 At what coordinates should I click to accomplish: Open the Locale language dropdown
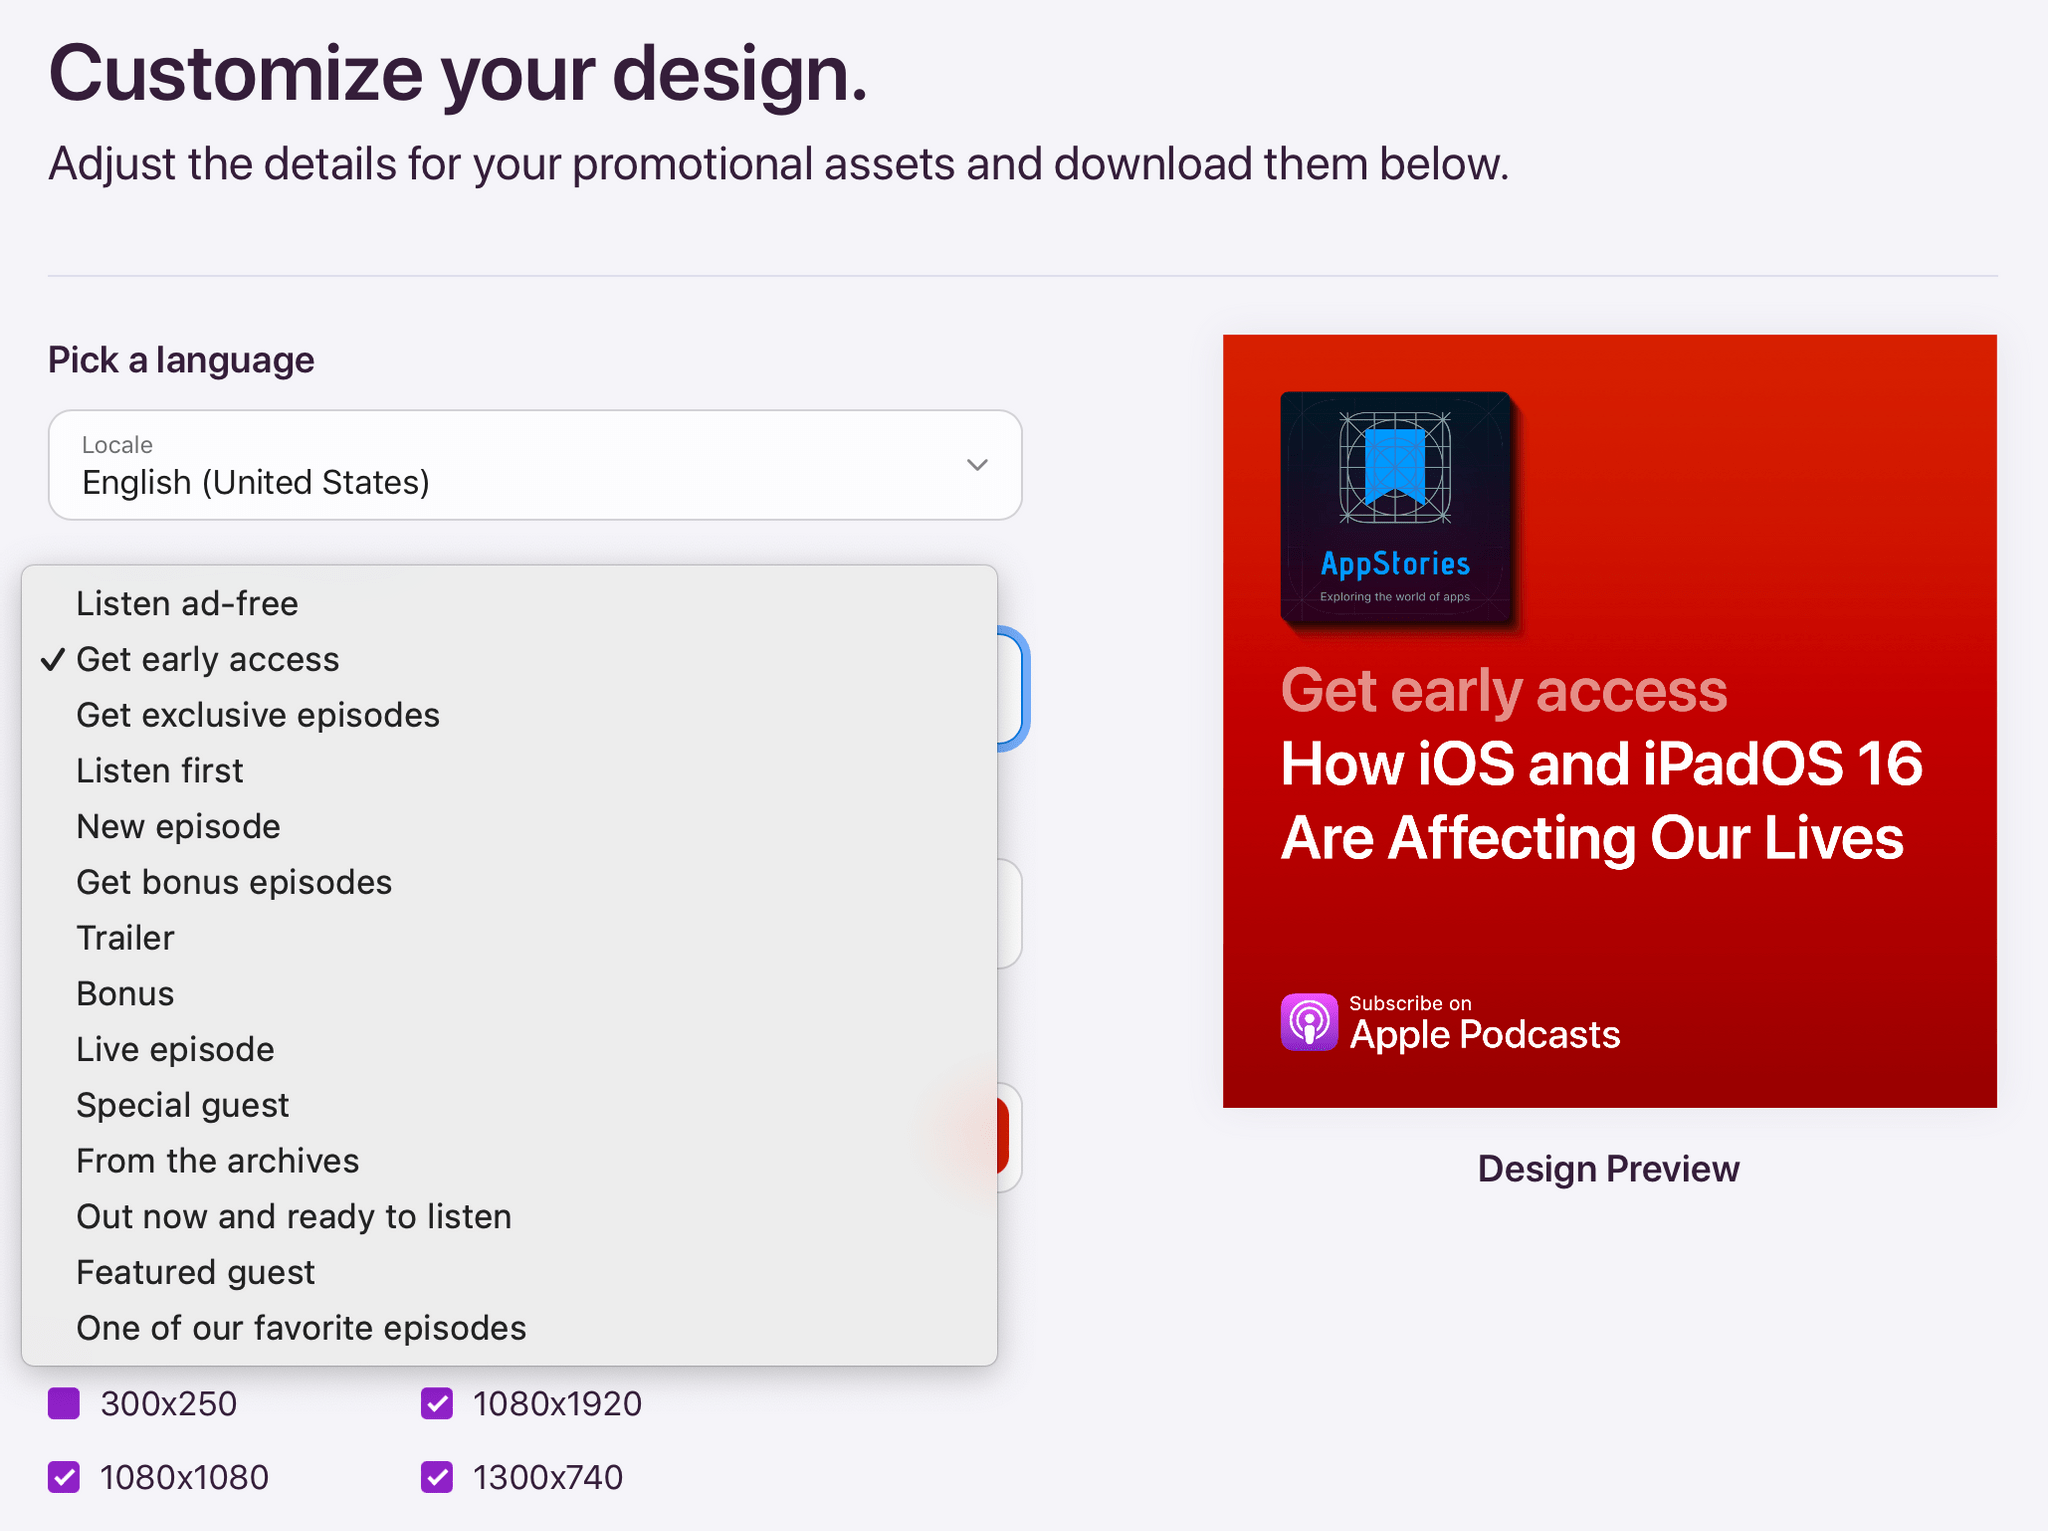click(535, 465)
